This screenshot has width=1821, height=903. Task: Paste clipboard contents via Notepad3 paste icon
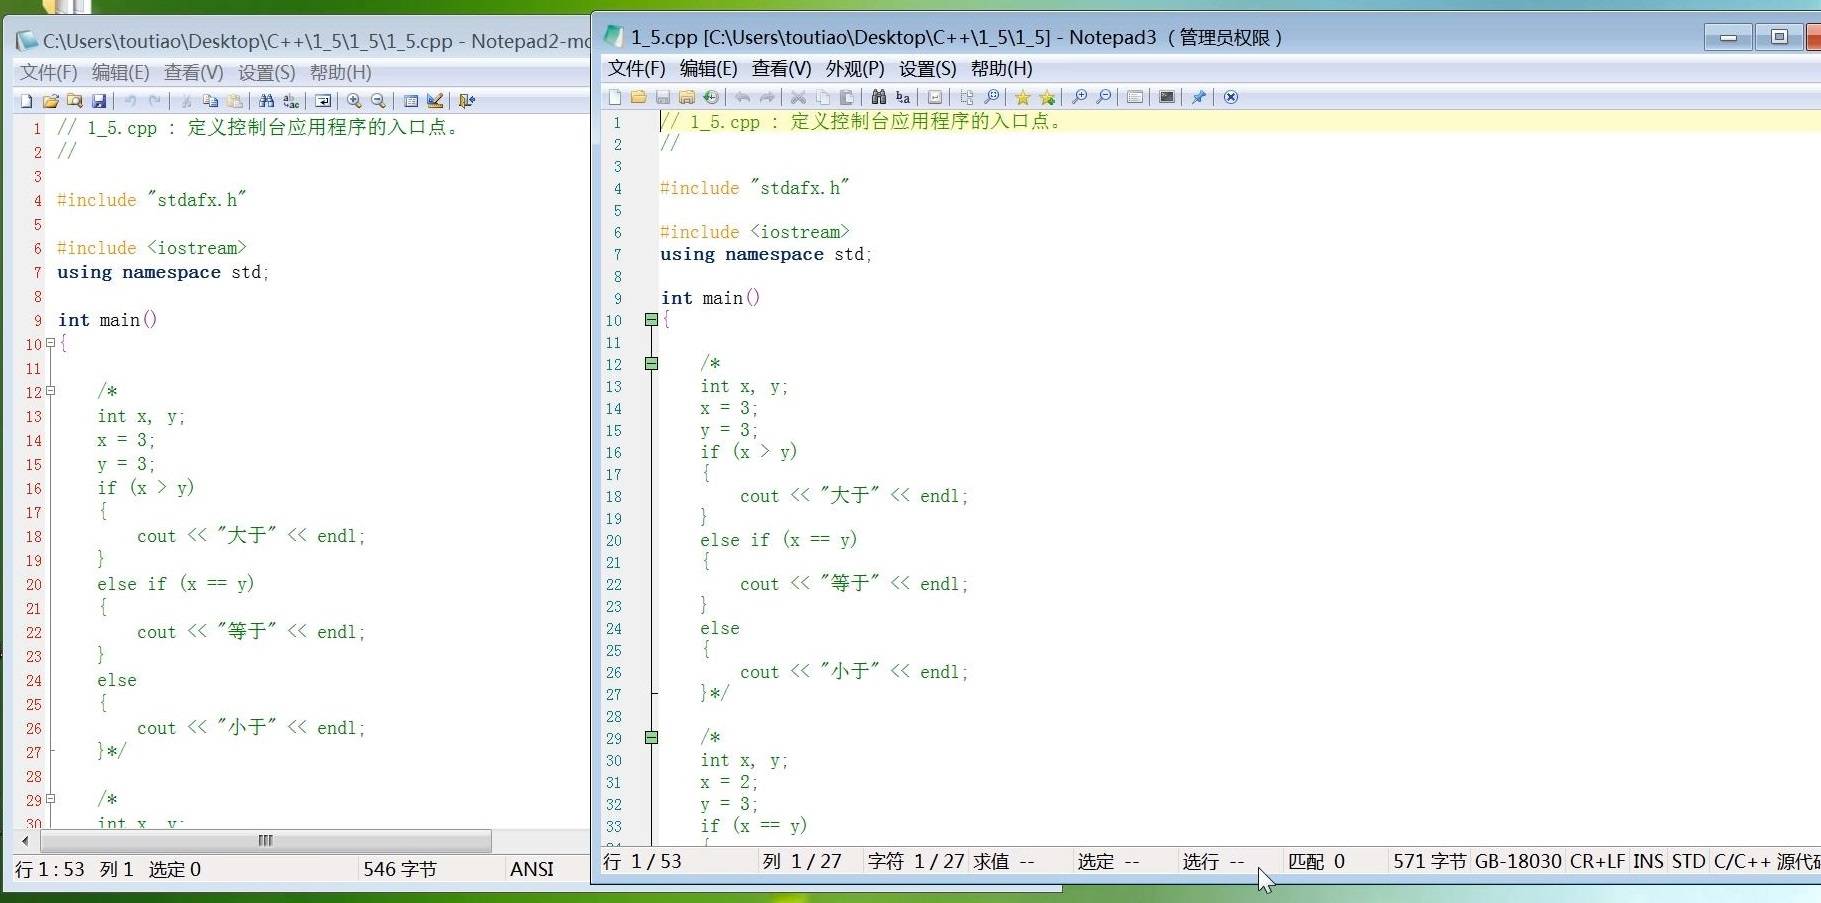pyautogui.click(x=846, y=97)
